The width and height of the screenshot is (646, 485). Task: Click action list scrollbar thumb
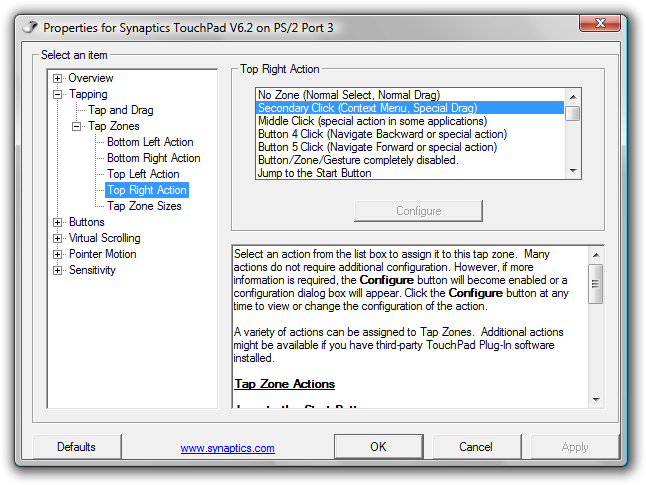pos(573,113)
